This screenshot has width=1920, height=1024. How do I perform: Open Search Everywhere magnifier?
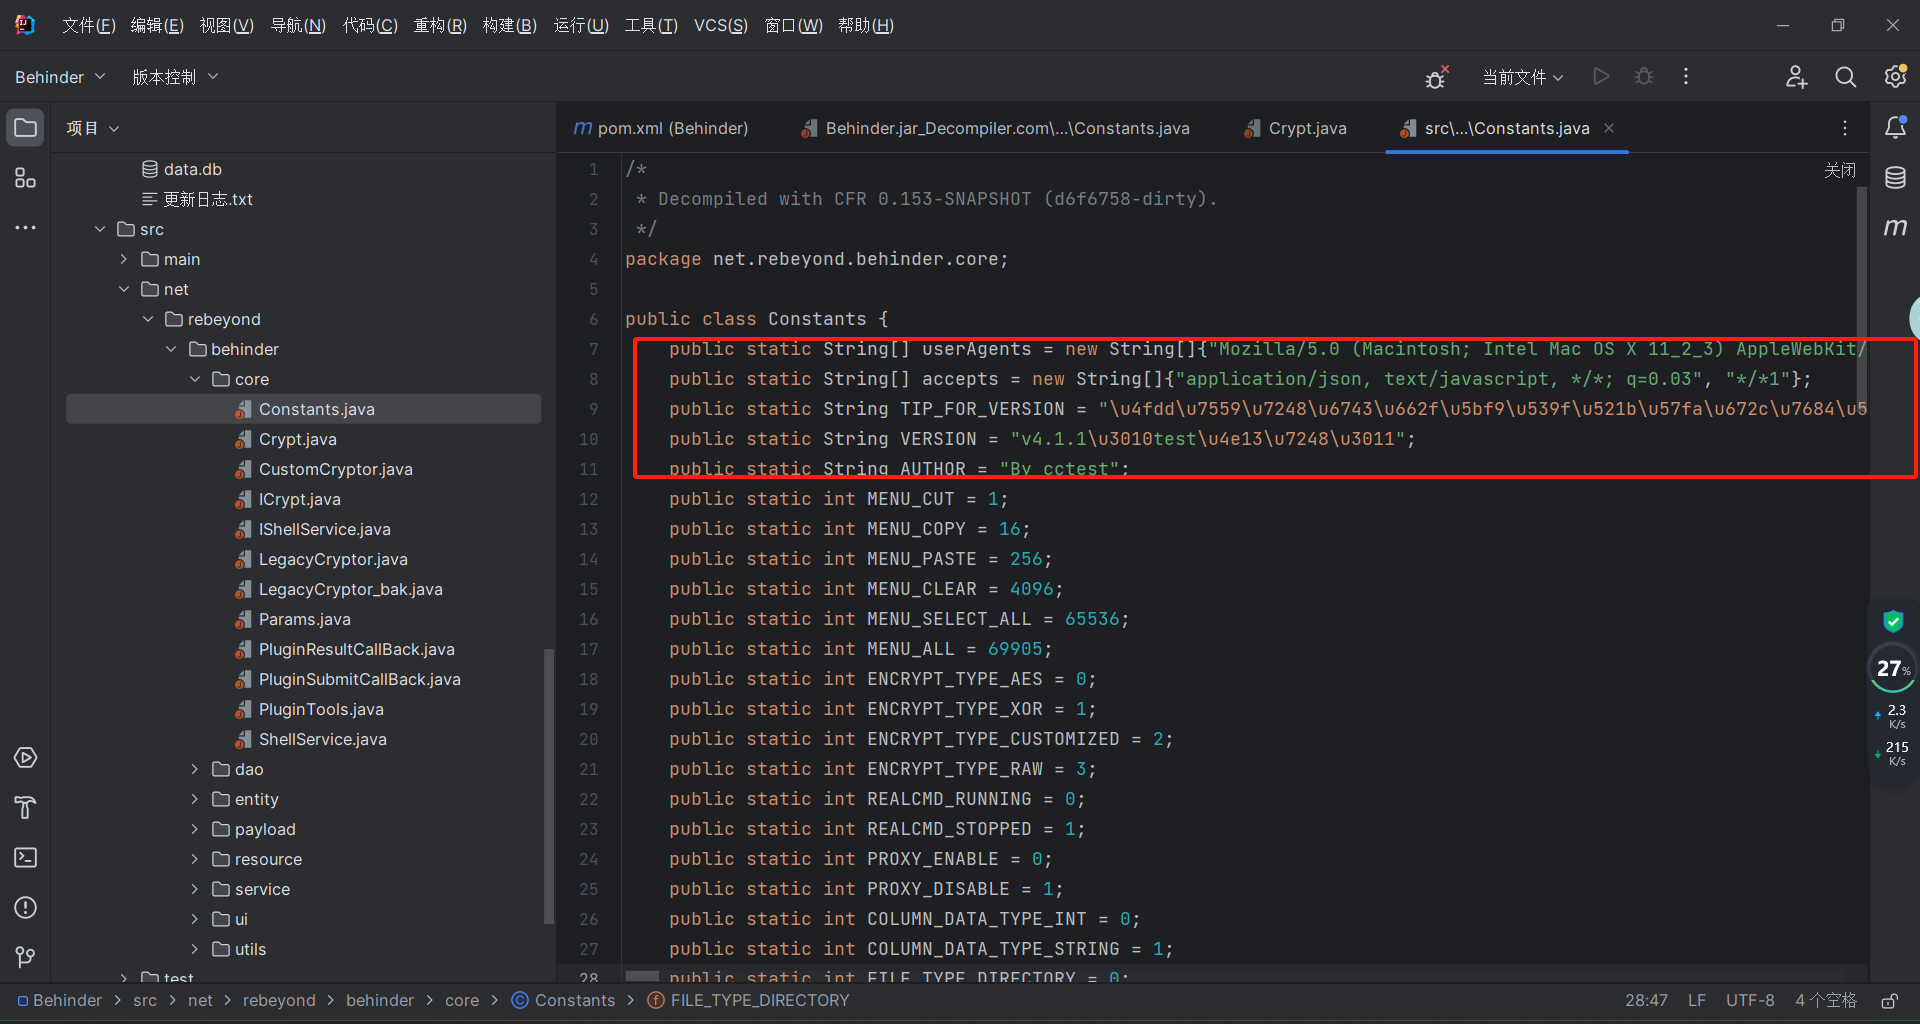[x=1845, y=77]
